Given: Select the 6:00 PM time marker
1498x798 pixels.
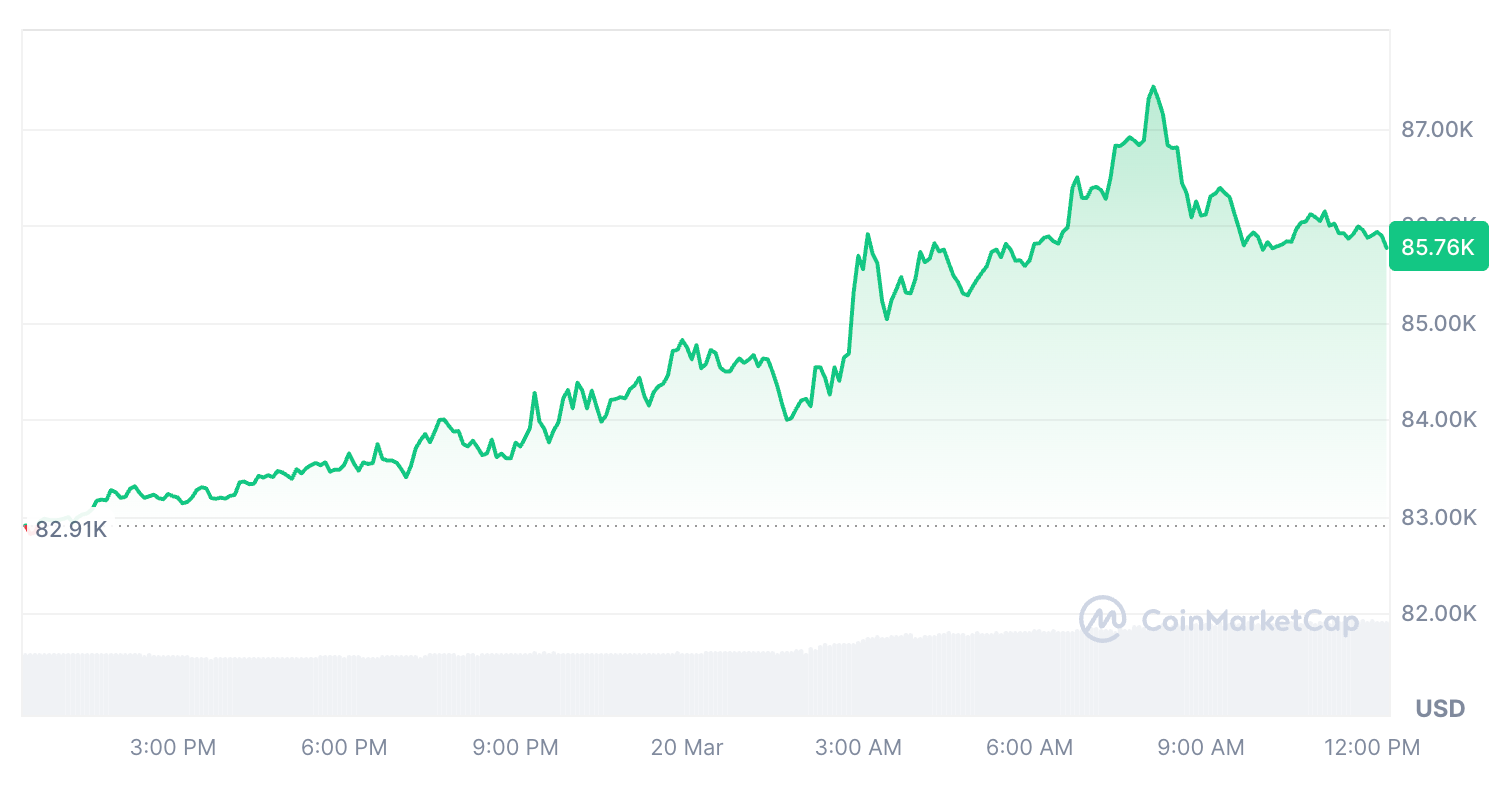Looking at the screenshot, I should point(344,747).
